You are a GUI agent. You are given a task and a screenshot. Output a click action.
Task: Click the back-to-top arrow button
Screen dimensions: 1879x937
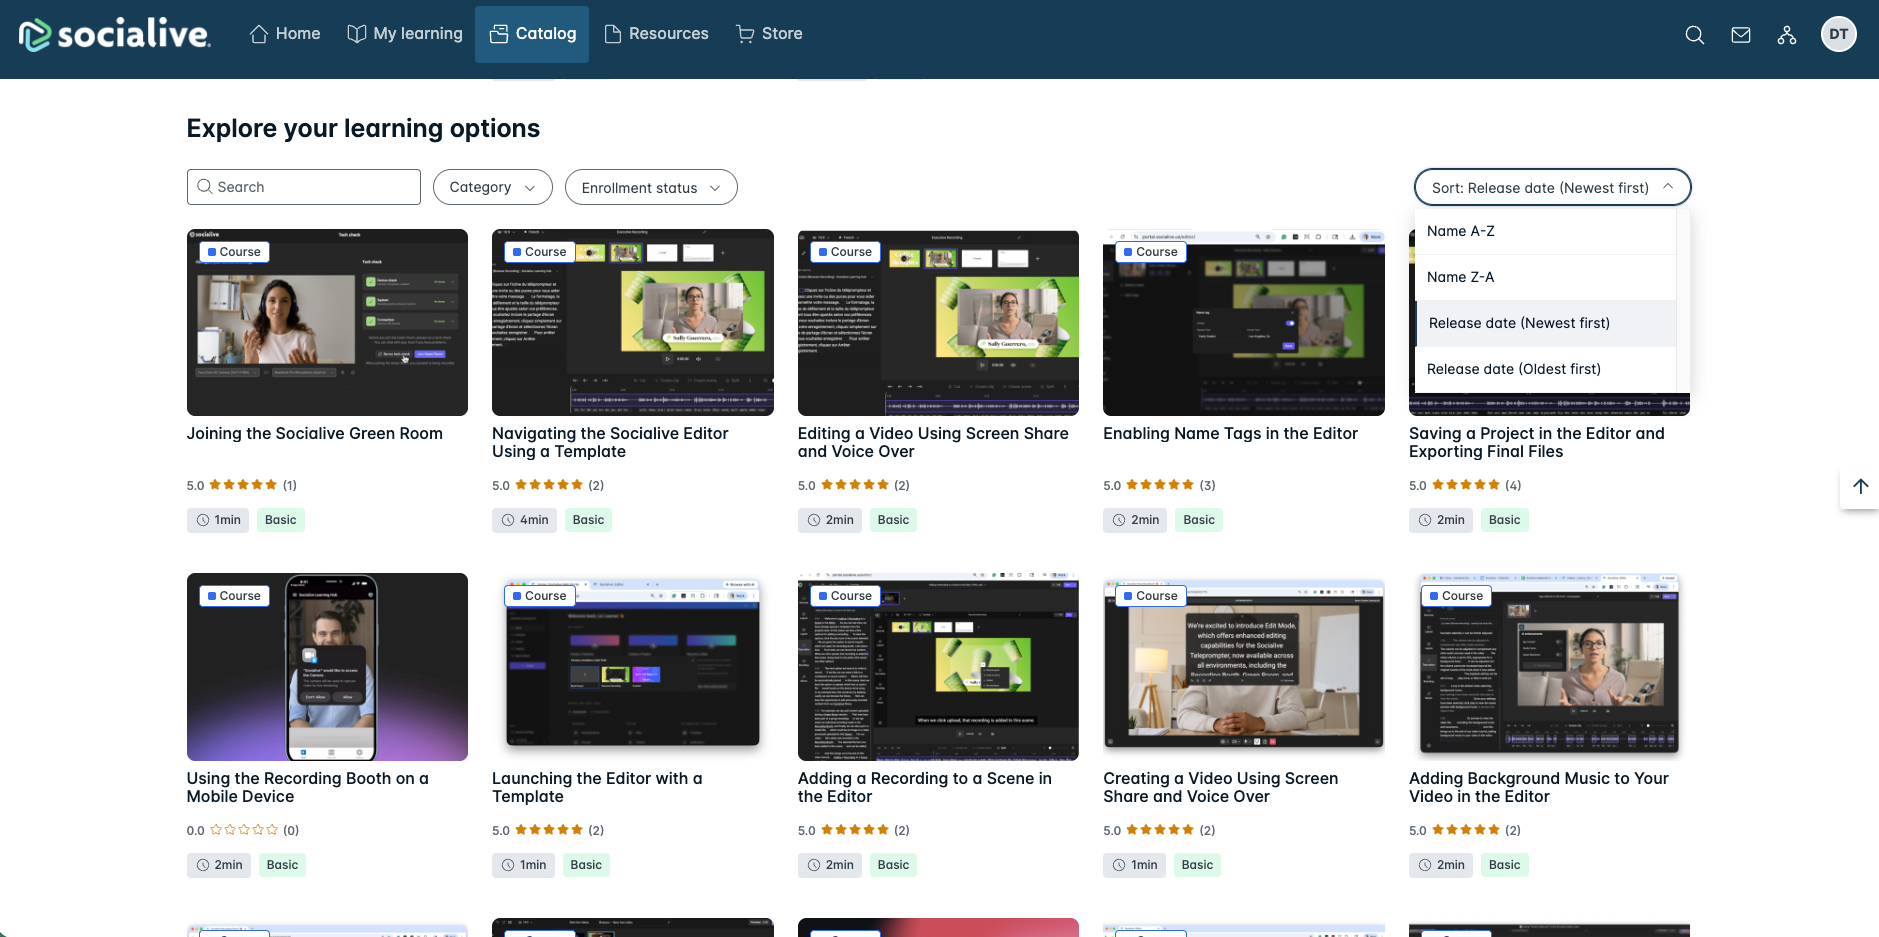tap(1860, 486)
